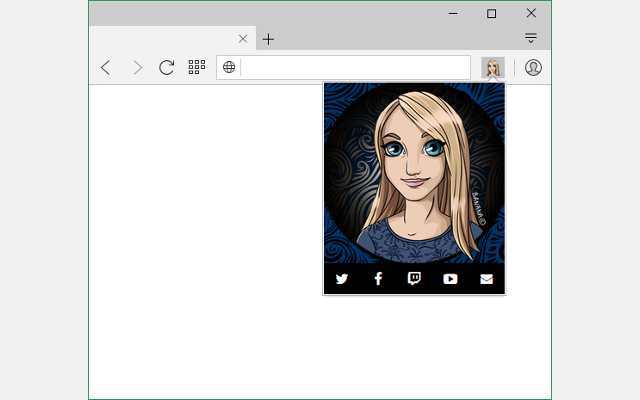
Task: Open the Twitch channel icon
Action: pyautogui.click(x=414, y=279)
